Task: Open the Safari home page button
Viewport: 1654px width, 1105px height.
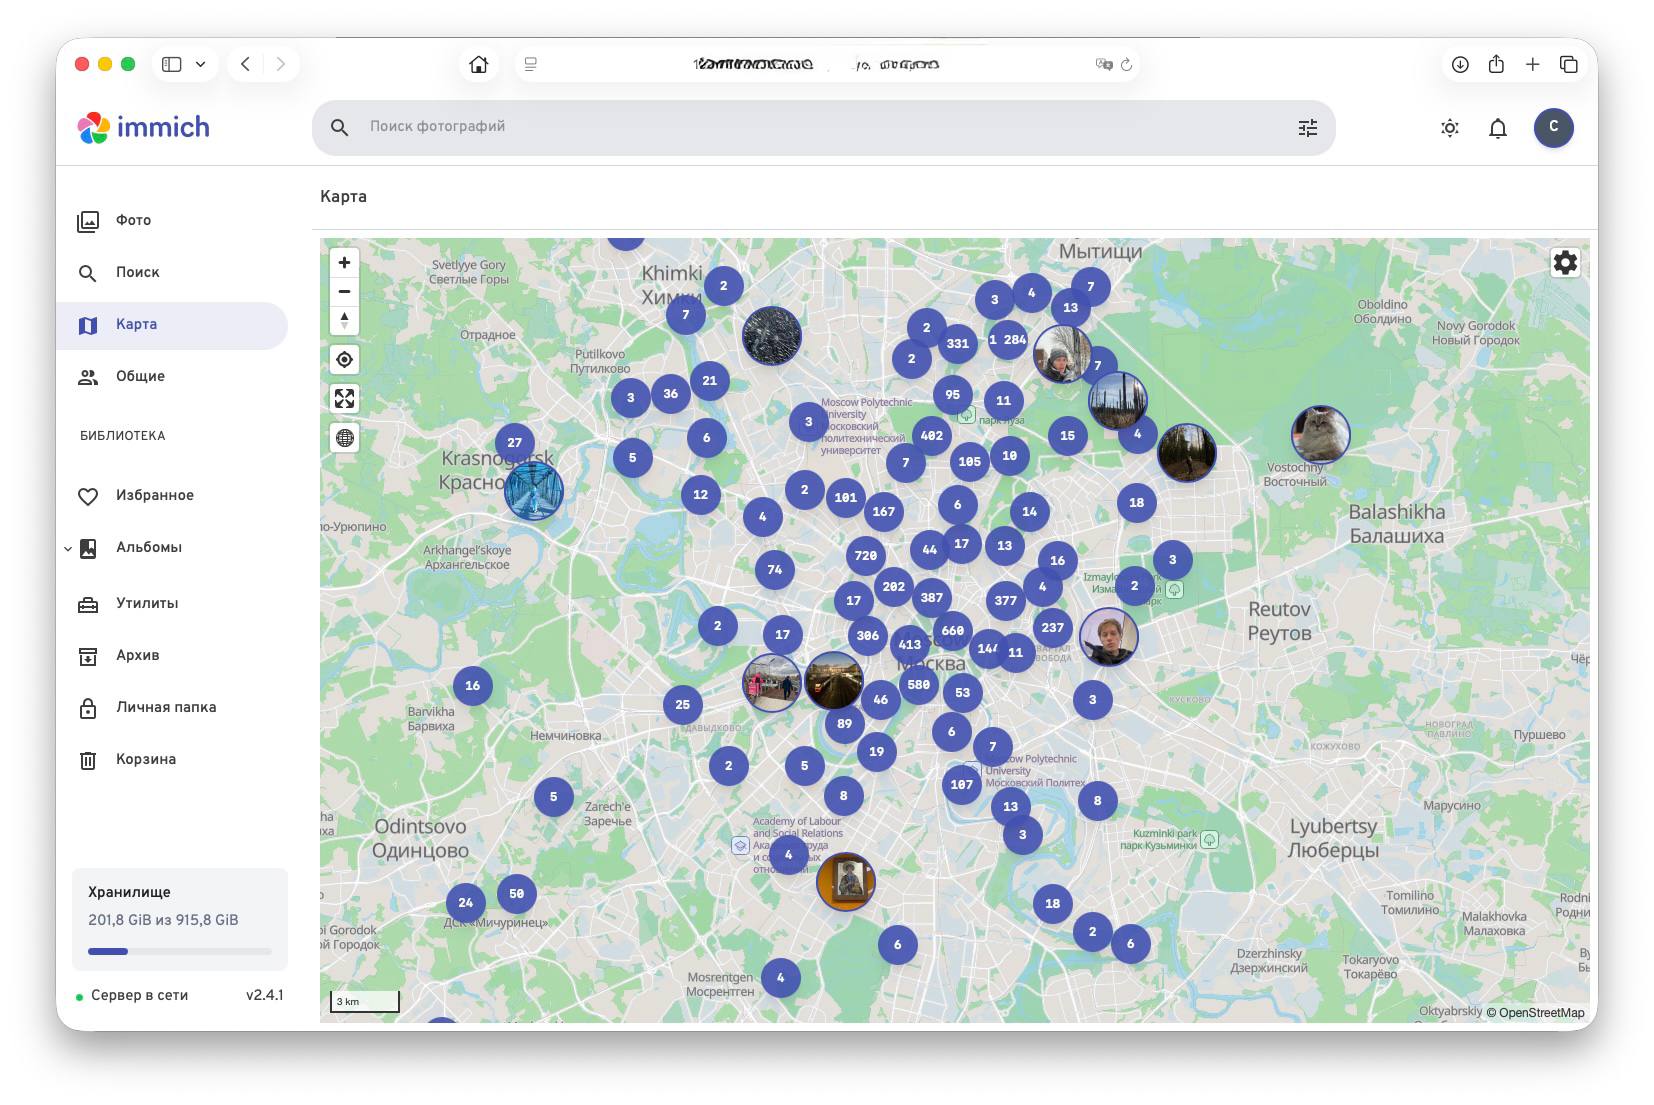Action: (x=479, y=65)
